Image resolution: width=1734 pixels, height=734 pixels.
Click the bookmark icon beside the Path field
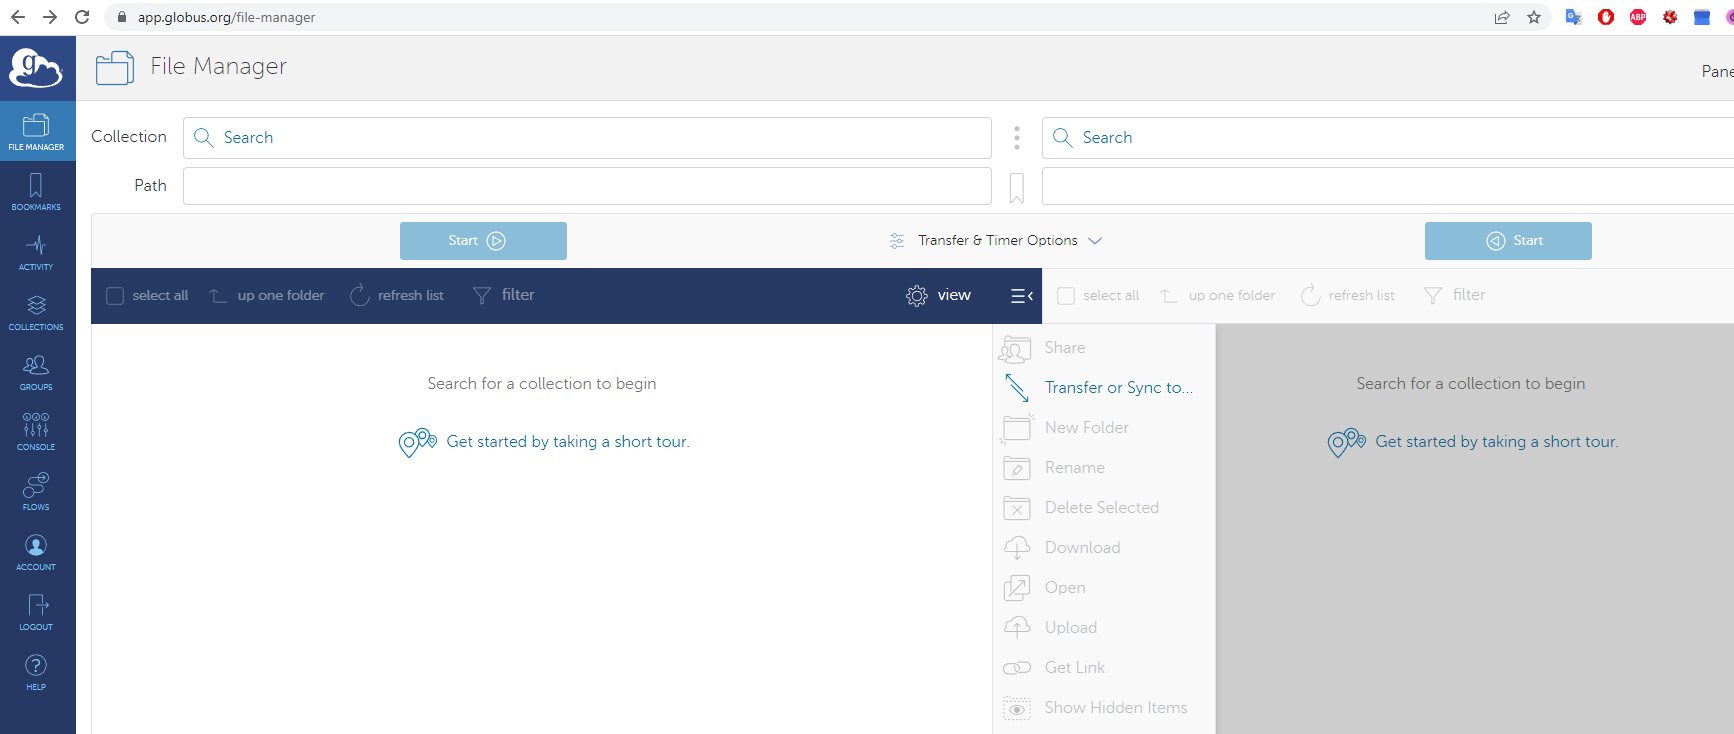tap(1017, 187)
